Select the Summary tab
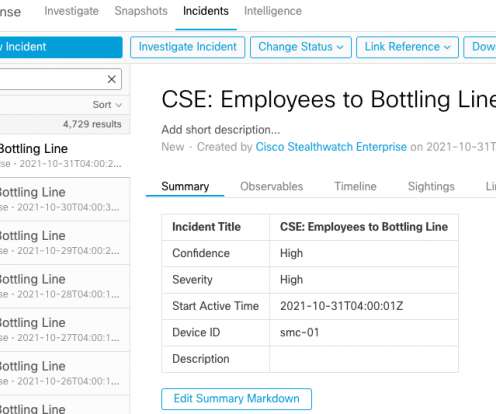496x414 pixels. [x=185, y=186]
